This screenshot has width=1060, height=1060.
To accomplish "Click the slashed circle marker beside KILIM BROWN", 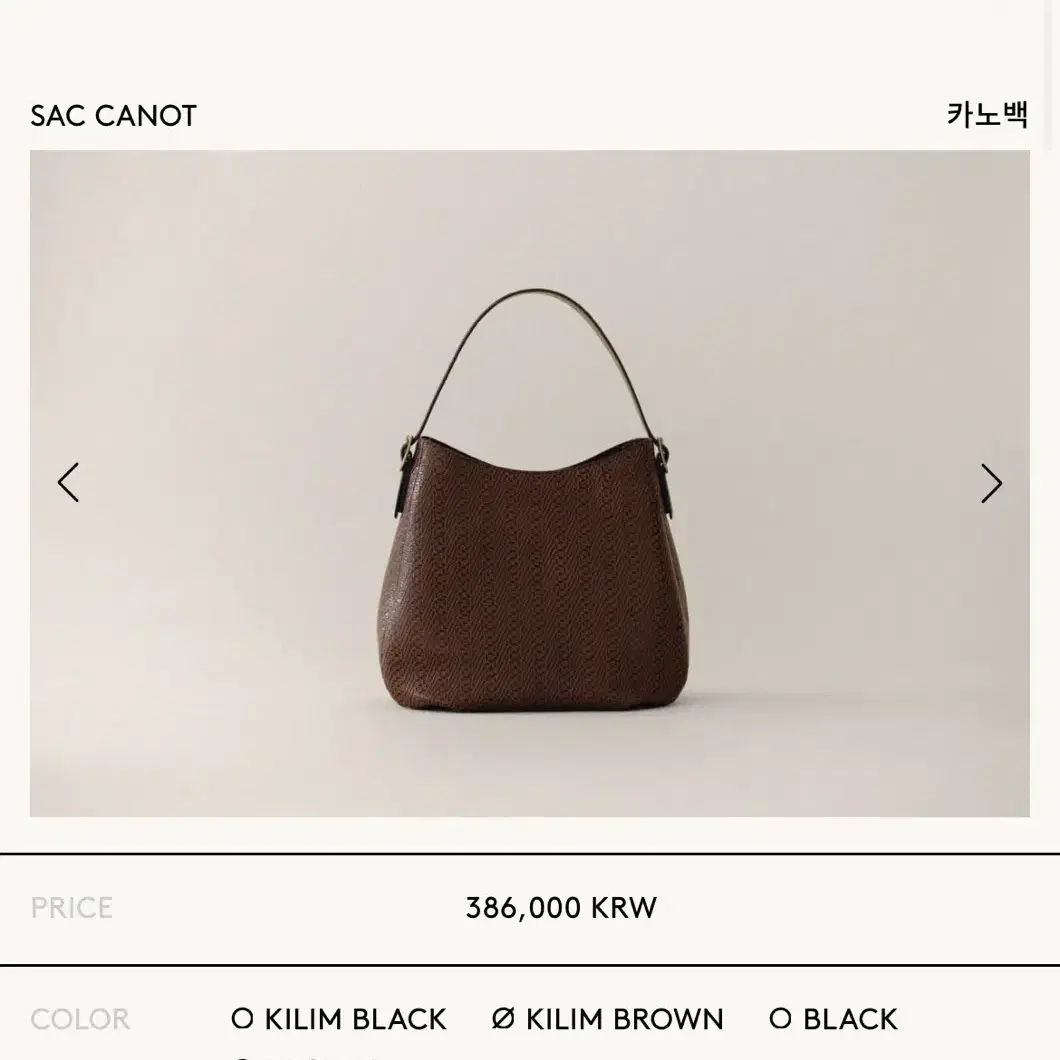I will click(503, 1019).
